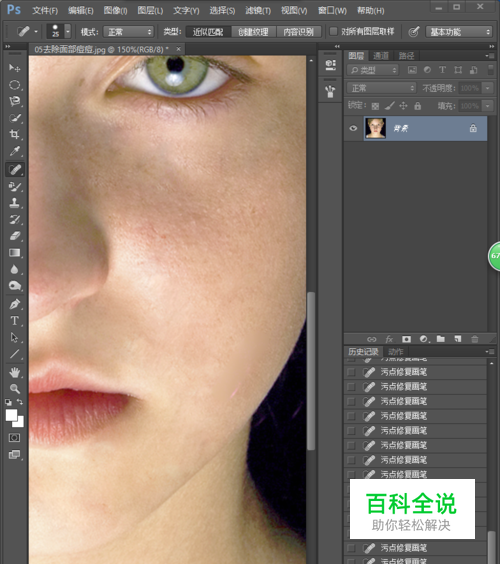
Task: Select the Blur tool
Action: (x=14, y=269)
